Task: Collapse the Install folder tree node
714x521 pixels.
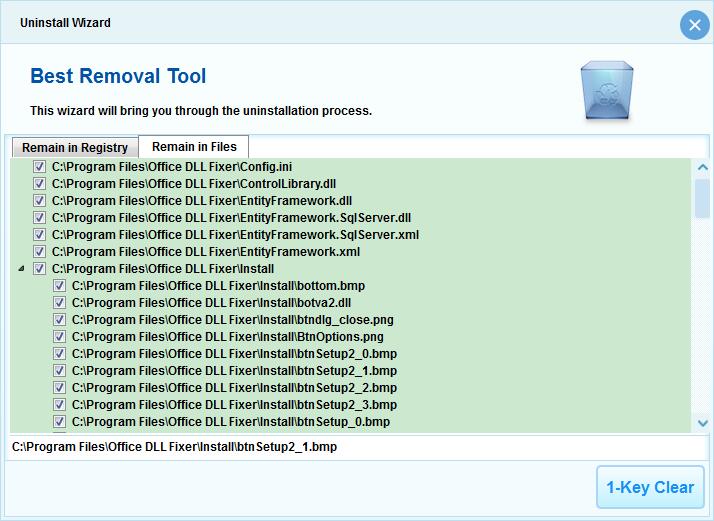Action: [x=21, y=269]
